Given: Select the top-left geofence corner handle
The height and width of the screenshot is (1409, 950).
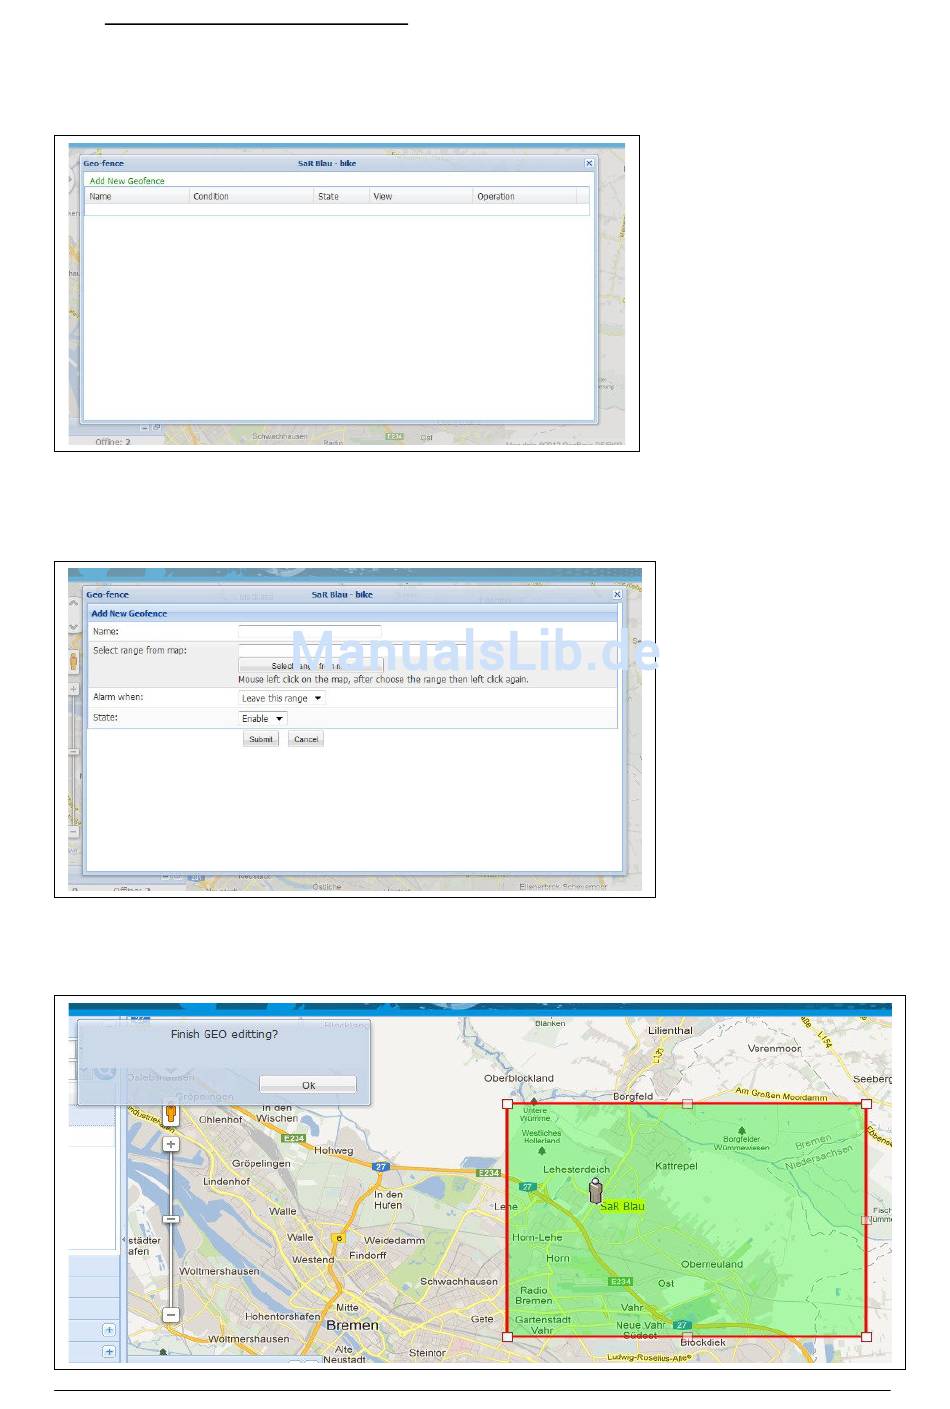Looking at the screenshot, I should click(507, 1104).
